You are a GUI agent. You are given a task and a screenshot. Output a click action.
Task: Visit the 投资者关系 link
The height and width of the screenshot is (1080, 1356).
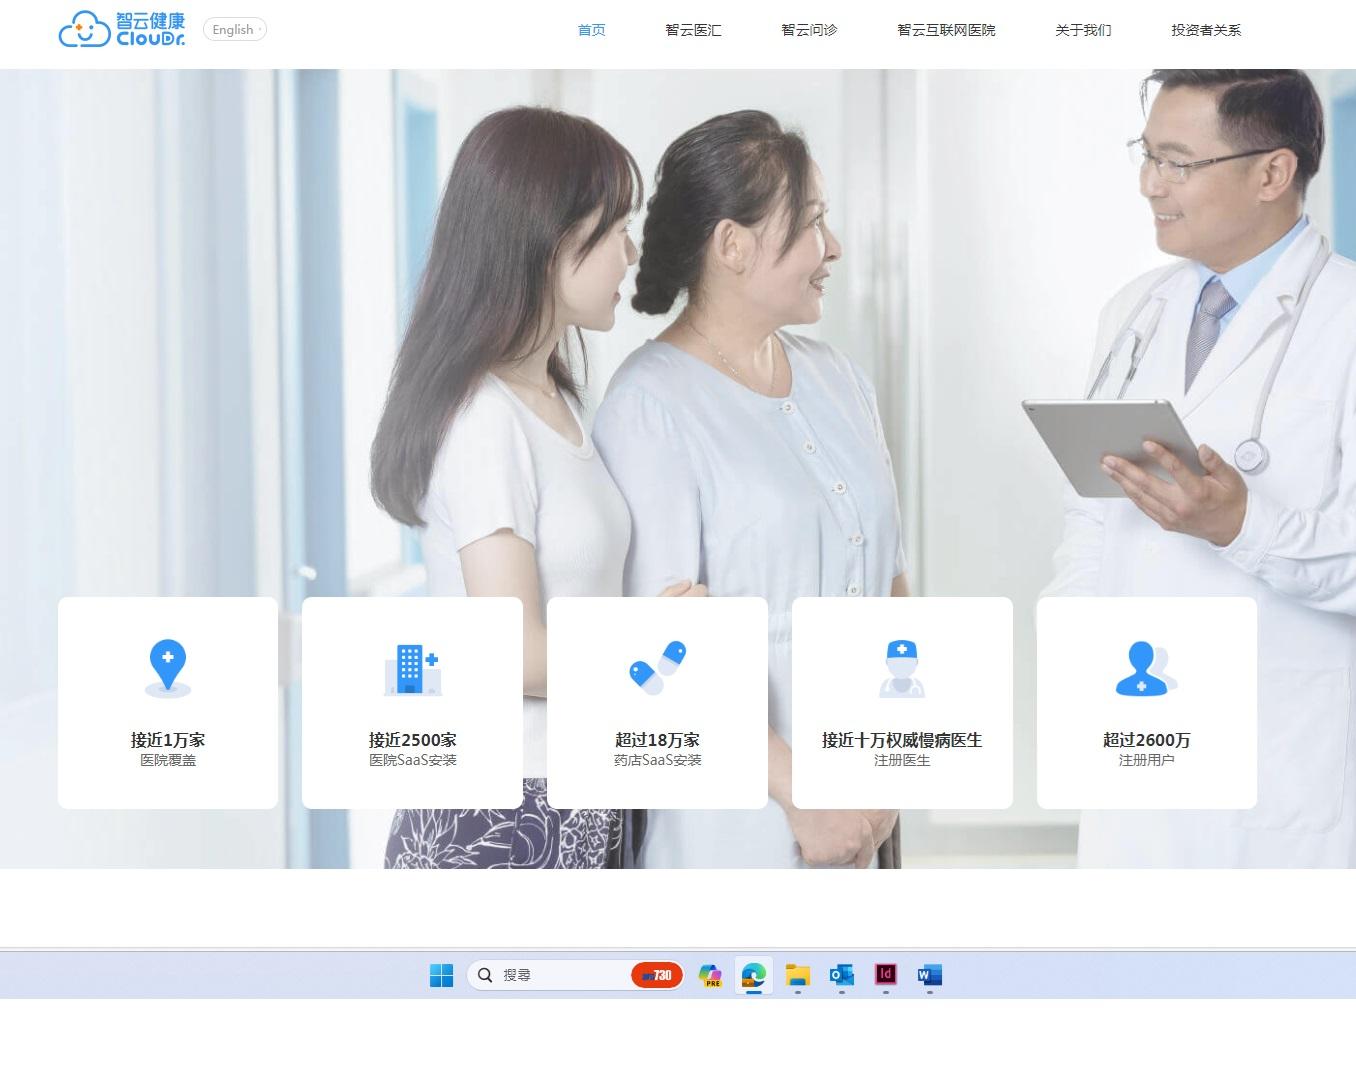click(1206, 30)
